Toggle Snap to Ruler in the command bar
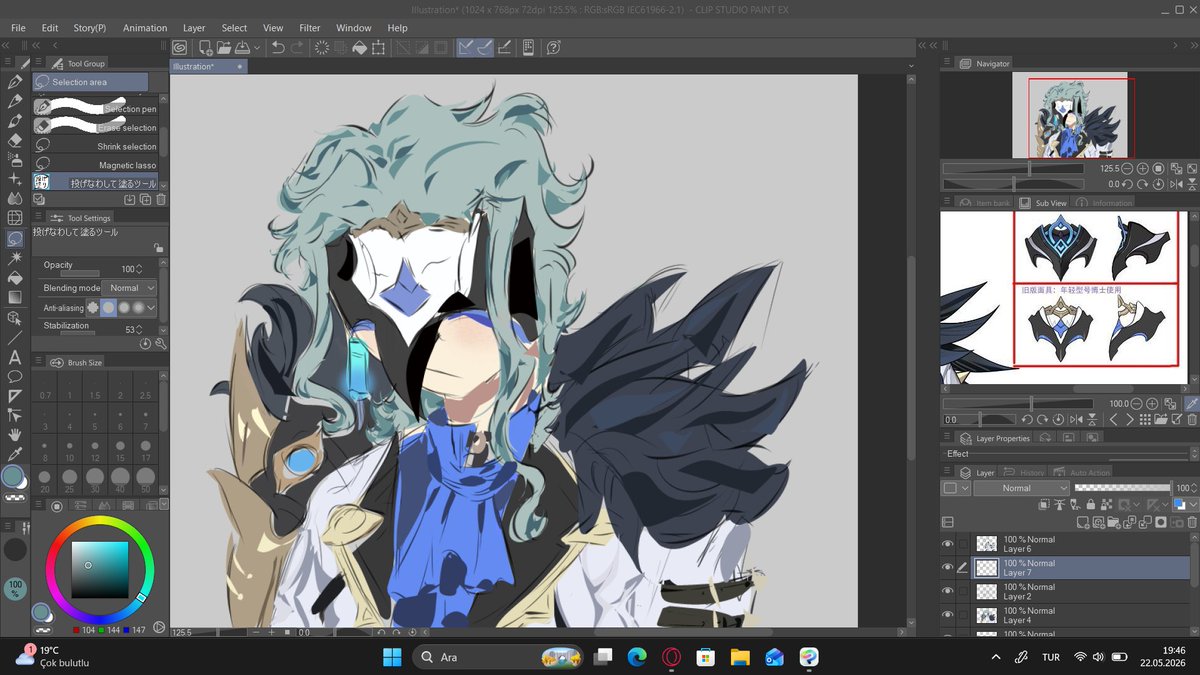 [x=465, y=47]
